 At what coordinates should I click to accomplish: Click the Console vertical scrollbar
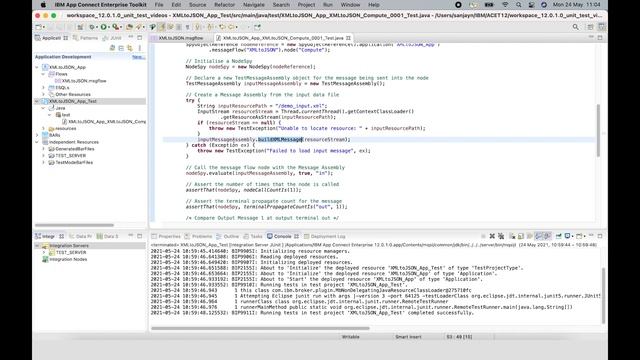tap(604, 295)
